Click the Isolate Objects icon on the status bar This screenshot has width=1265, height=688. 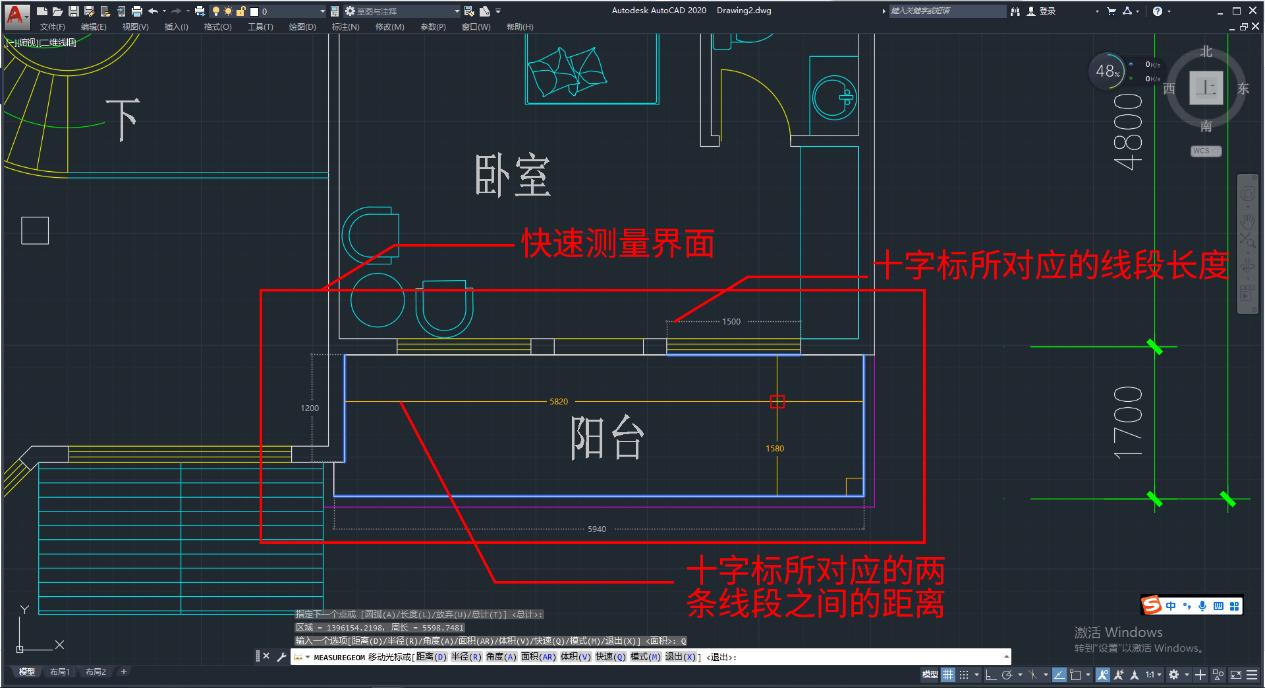coord(1218,674)
